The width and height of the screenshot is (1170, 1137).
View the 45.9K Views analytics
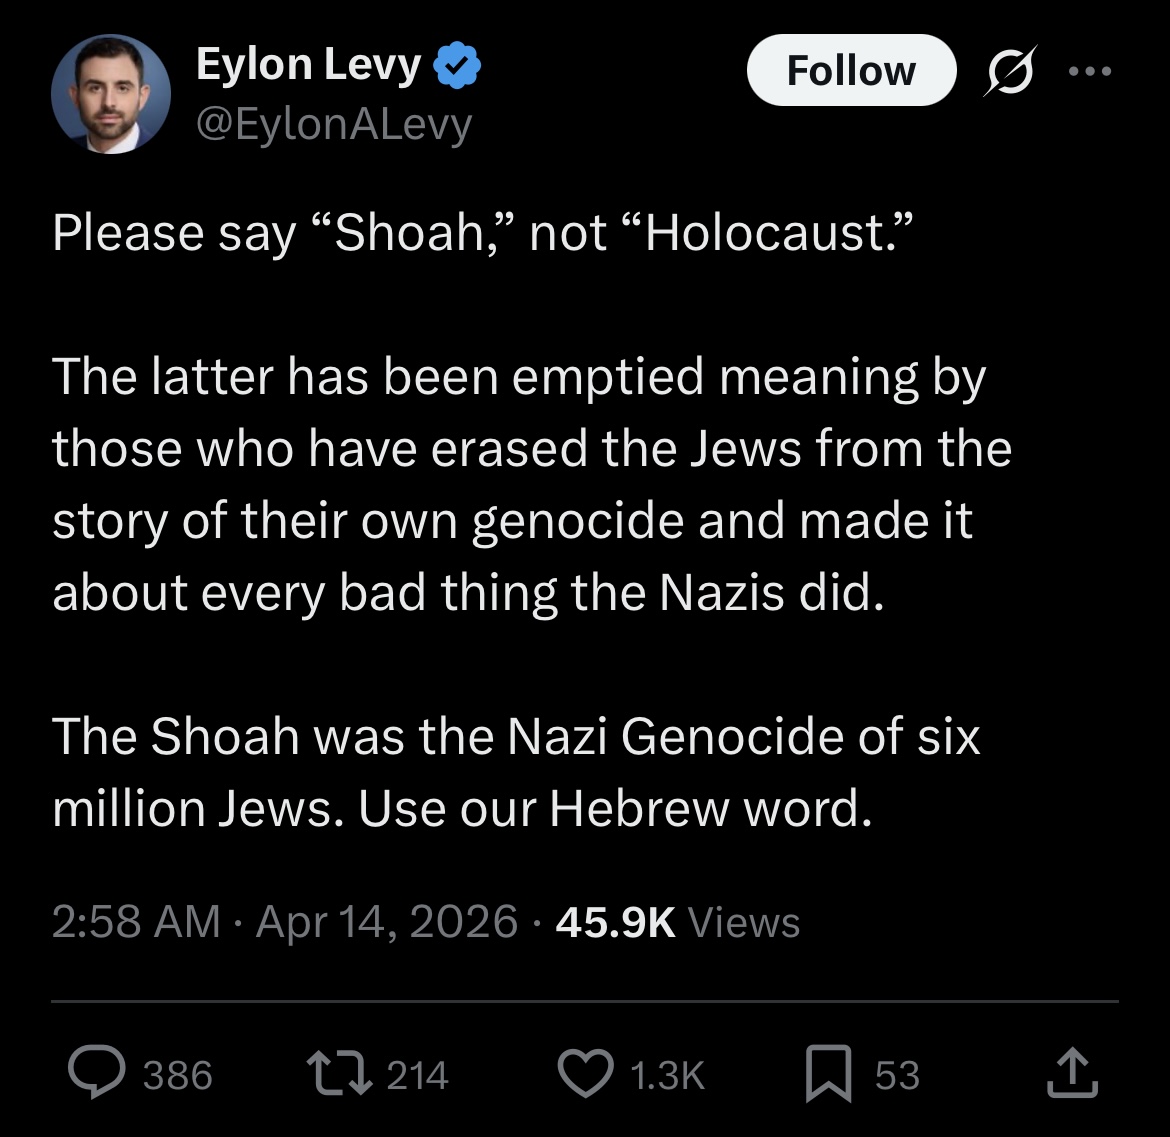(x=677, y=920)
